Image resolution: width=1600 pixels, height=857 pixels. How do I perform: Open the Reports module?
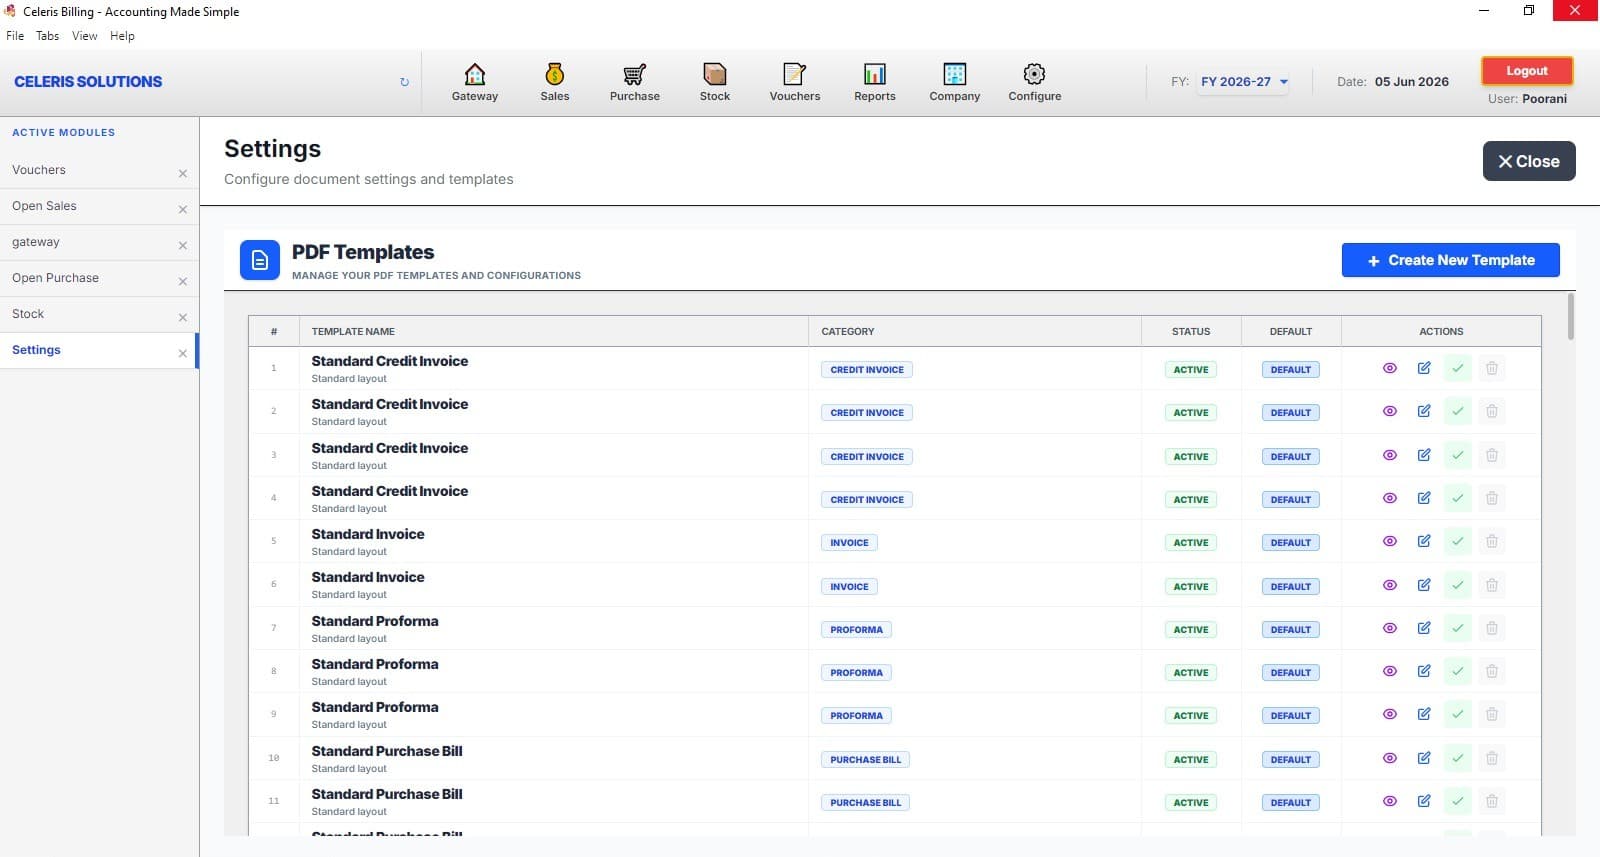point(874,82)
